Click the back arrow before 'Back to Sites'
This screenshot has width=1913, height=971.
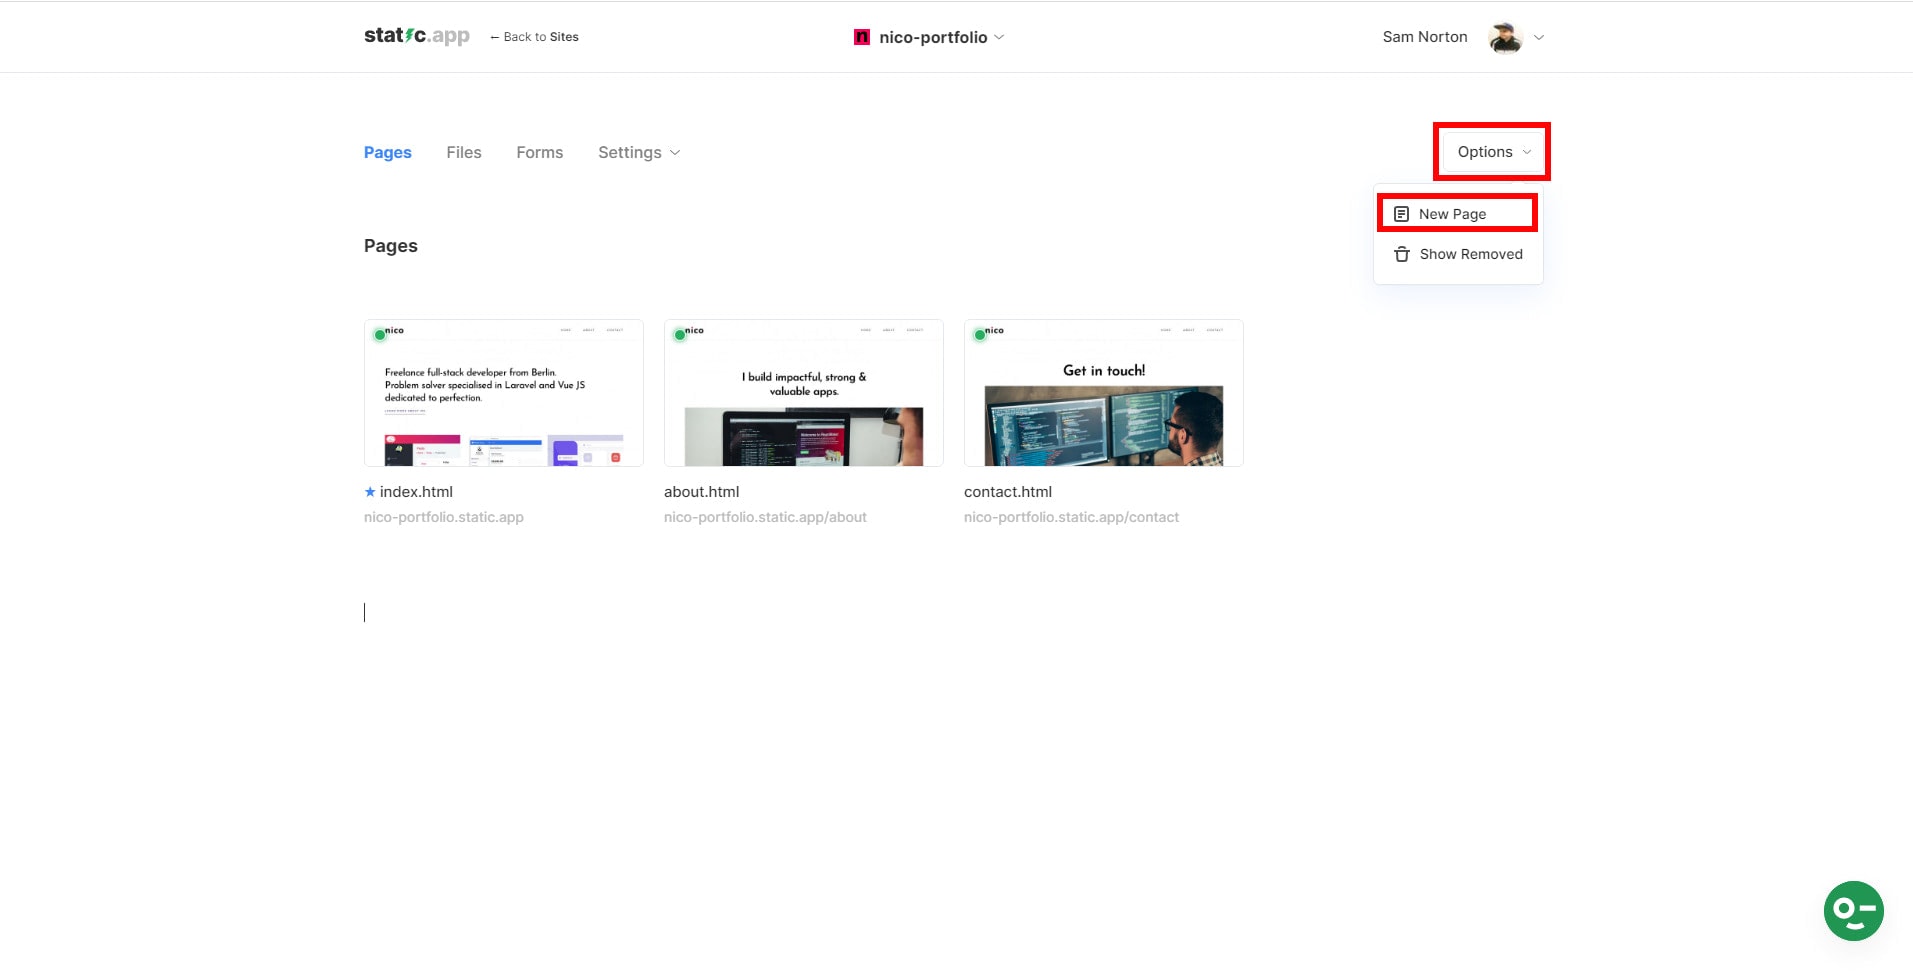pos(494,36)
